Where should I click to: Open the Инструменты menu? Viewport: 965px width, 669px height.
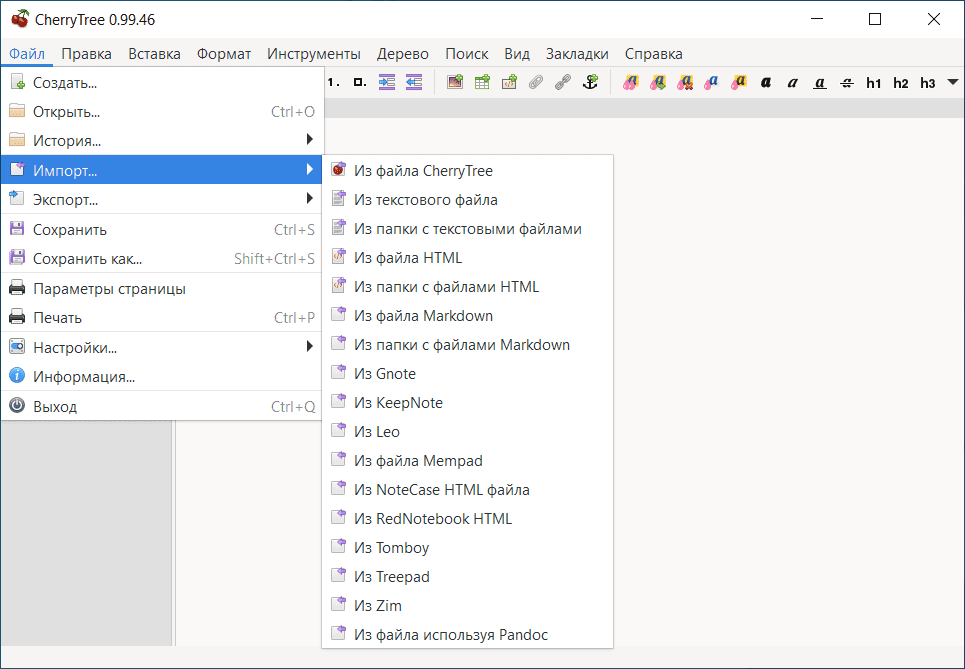[x=314, y=54]
